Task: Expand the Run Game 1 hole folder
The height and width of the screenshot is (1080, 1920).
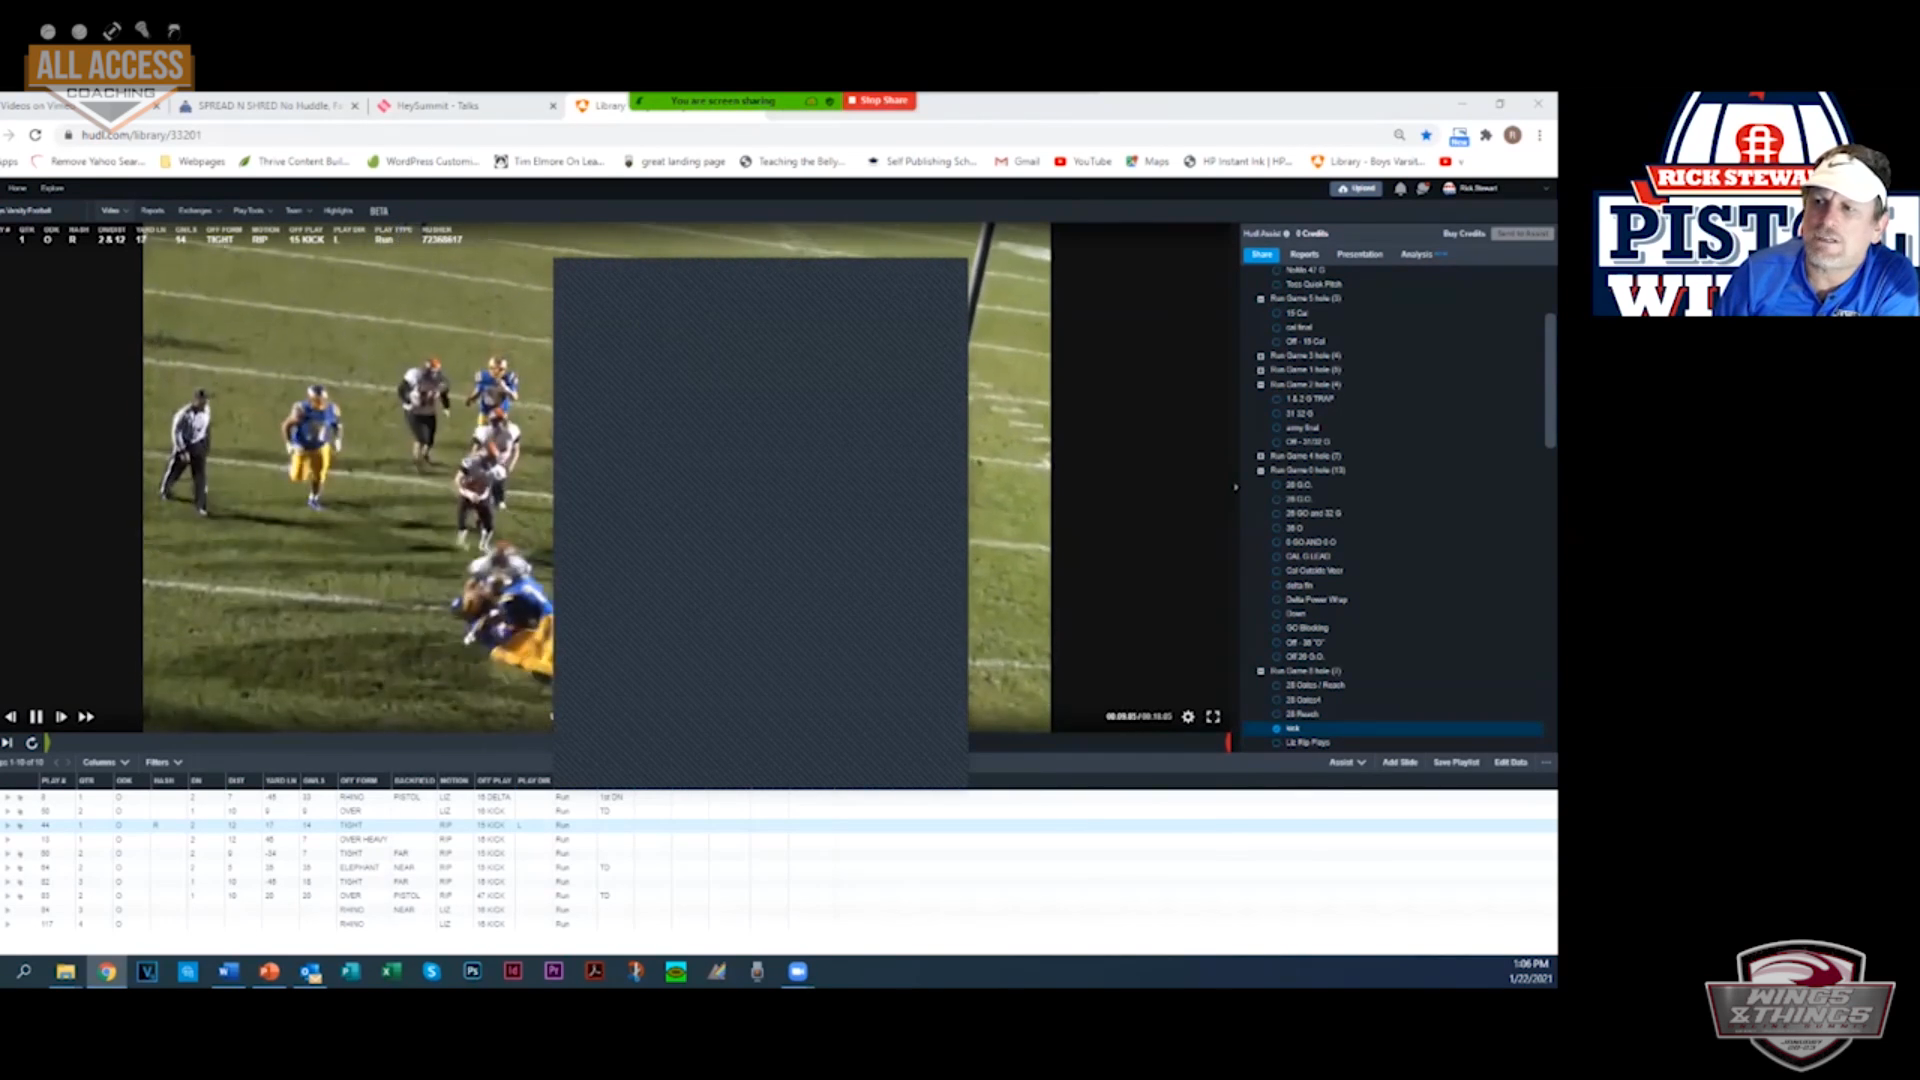Action: (1261, 370)
